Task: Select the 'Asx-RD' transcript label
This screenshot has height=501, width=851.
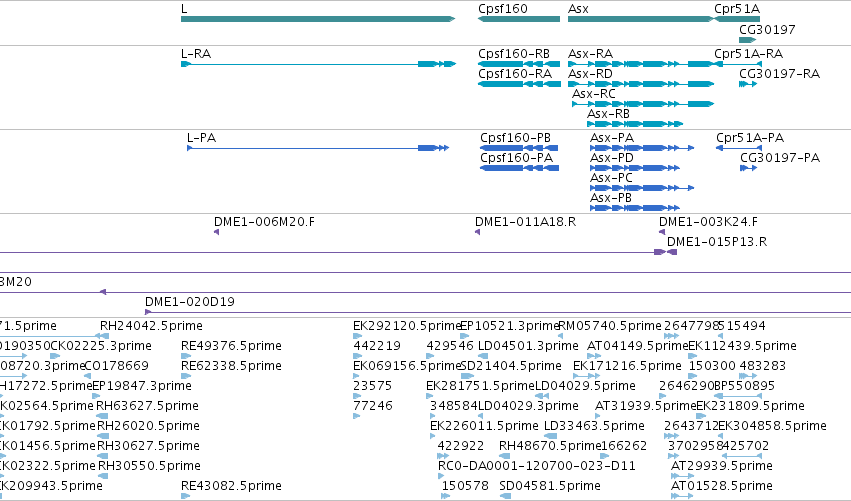Action: (590, 74)
